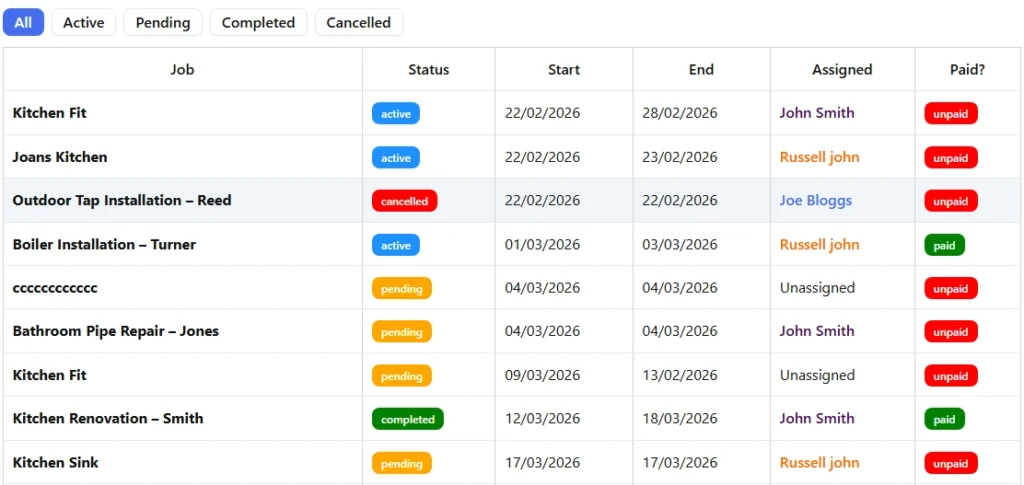
Task: Click pending badge for Bathroom Pipe Repair – Jones
Action: 401,332
